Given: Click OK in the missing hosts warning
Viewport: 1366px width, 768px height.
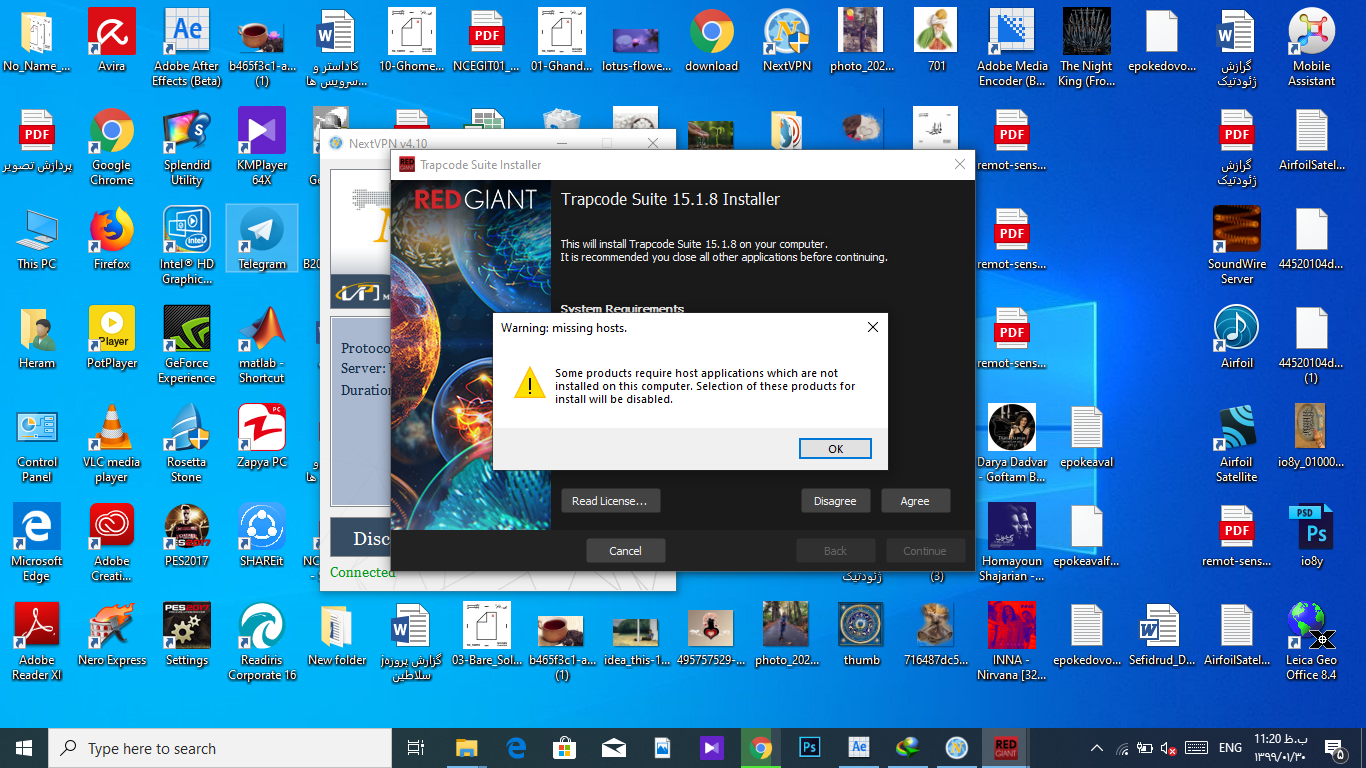Looking at the screenshot, I should point(835,449).
